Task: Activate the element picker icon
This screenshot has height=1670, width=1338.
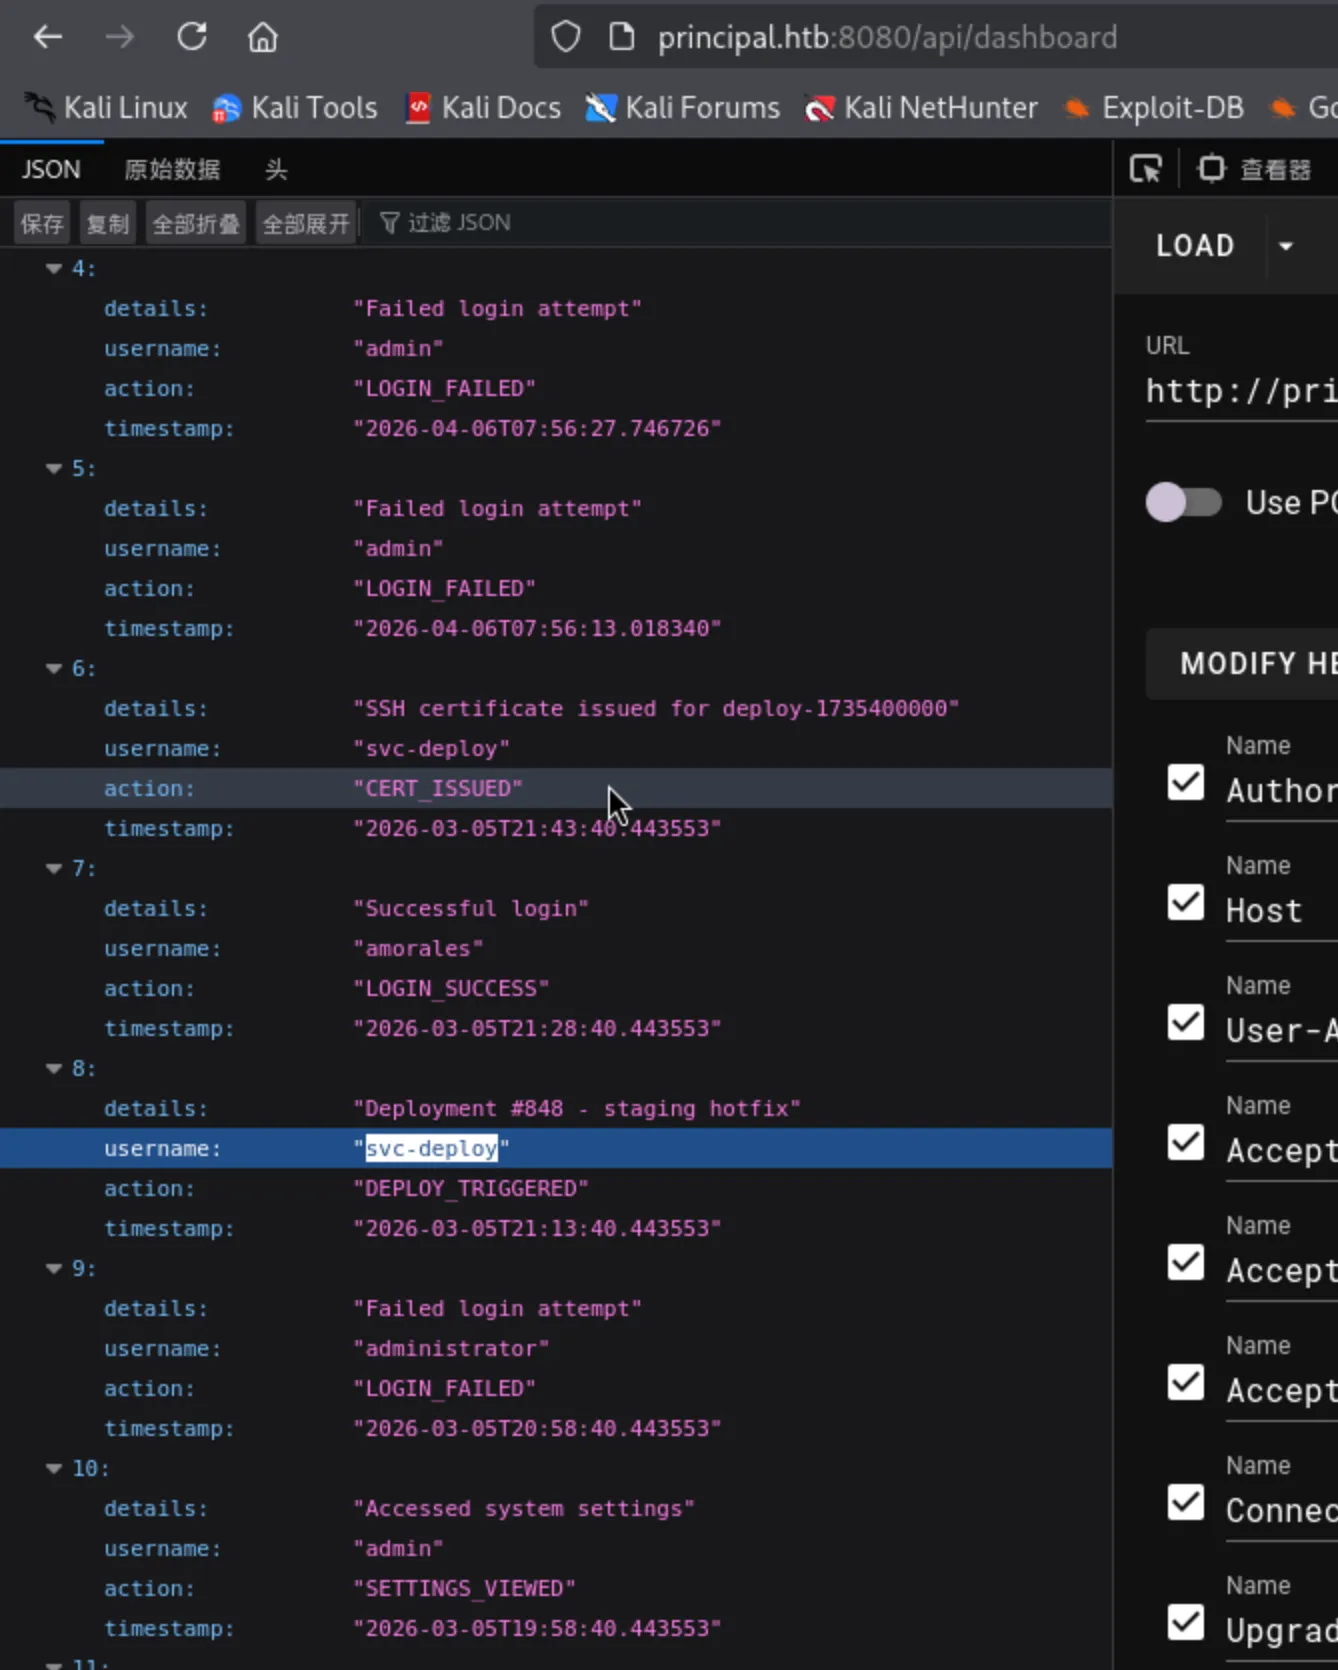Action: pyautogui.click(x=1145, y=169)
